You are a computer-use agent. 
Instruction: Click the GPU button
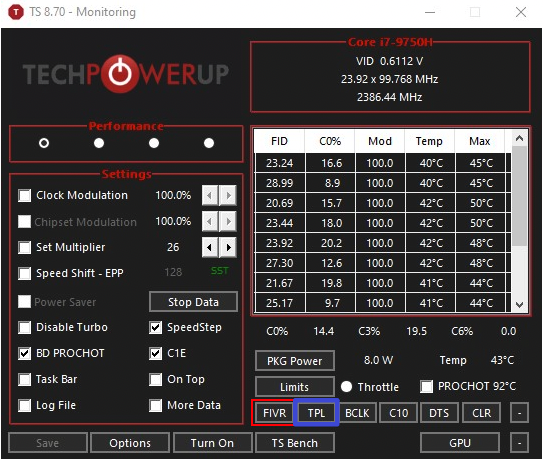tap(460, 443)
